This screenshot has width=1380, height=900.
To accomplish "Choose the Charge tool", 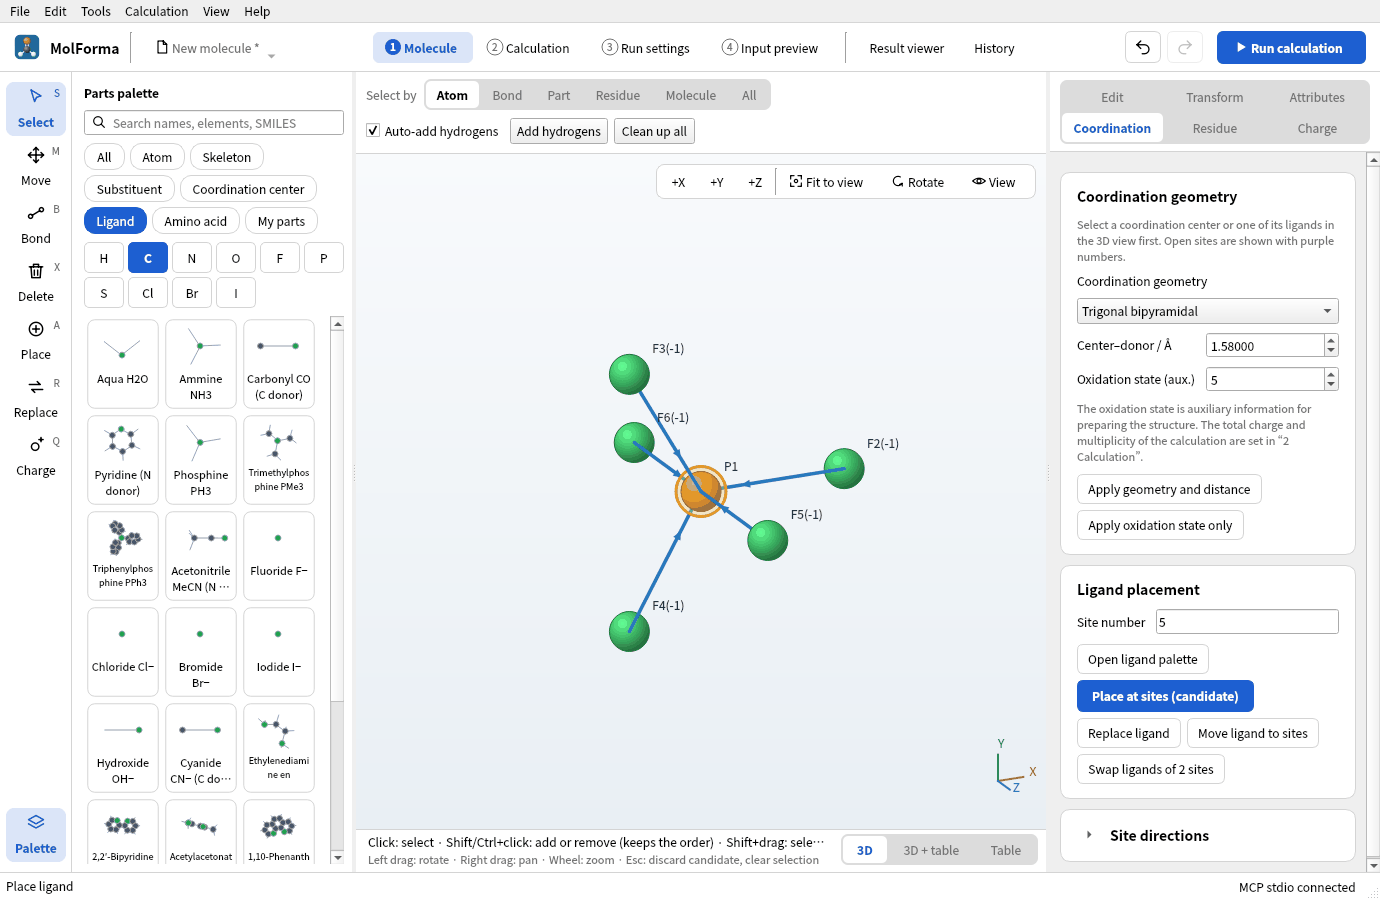I will [x=36, y=456].
